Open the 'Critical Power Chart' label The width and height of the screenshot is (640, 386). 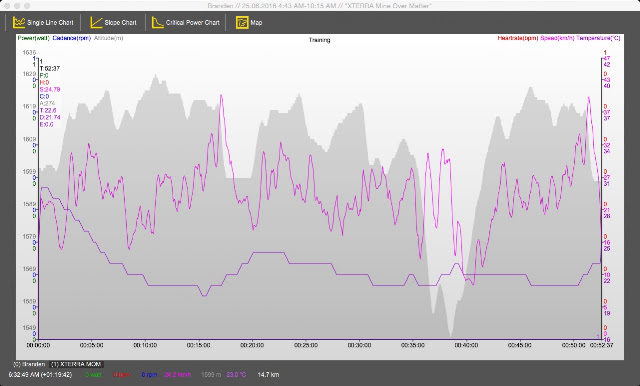193,23
